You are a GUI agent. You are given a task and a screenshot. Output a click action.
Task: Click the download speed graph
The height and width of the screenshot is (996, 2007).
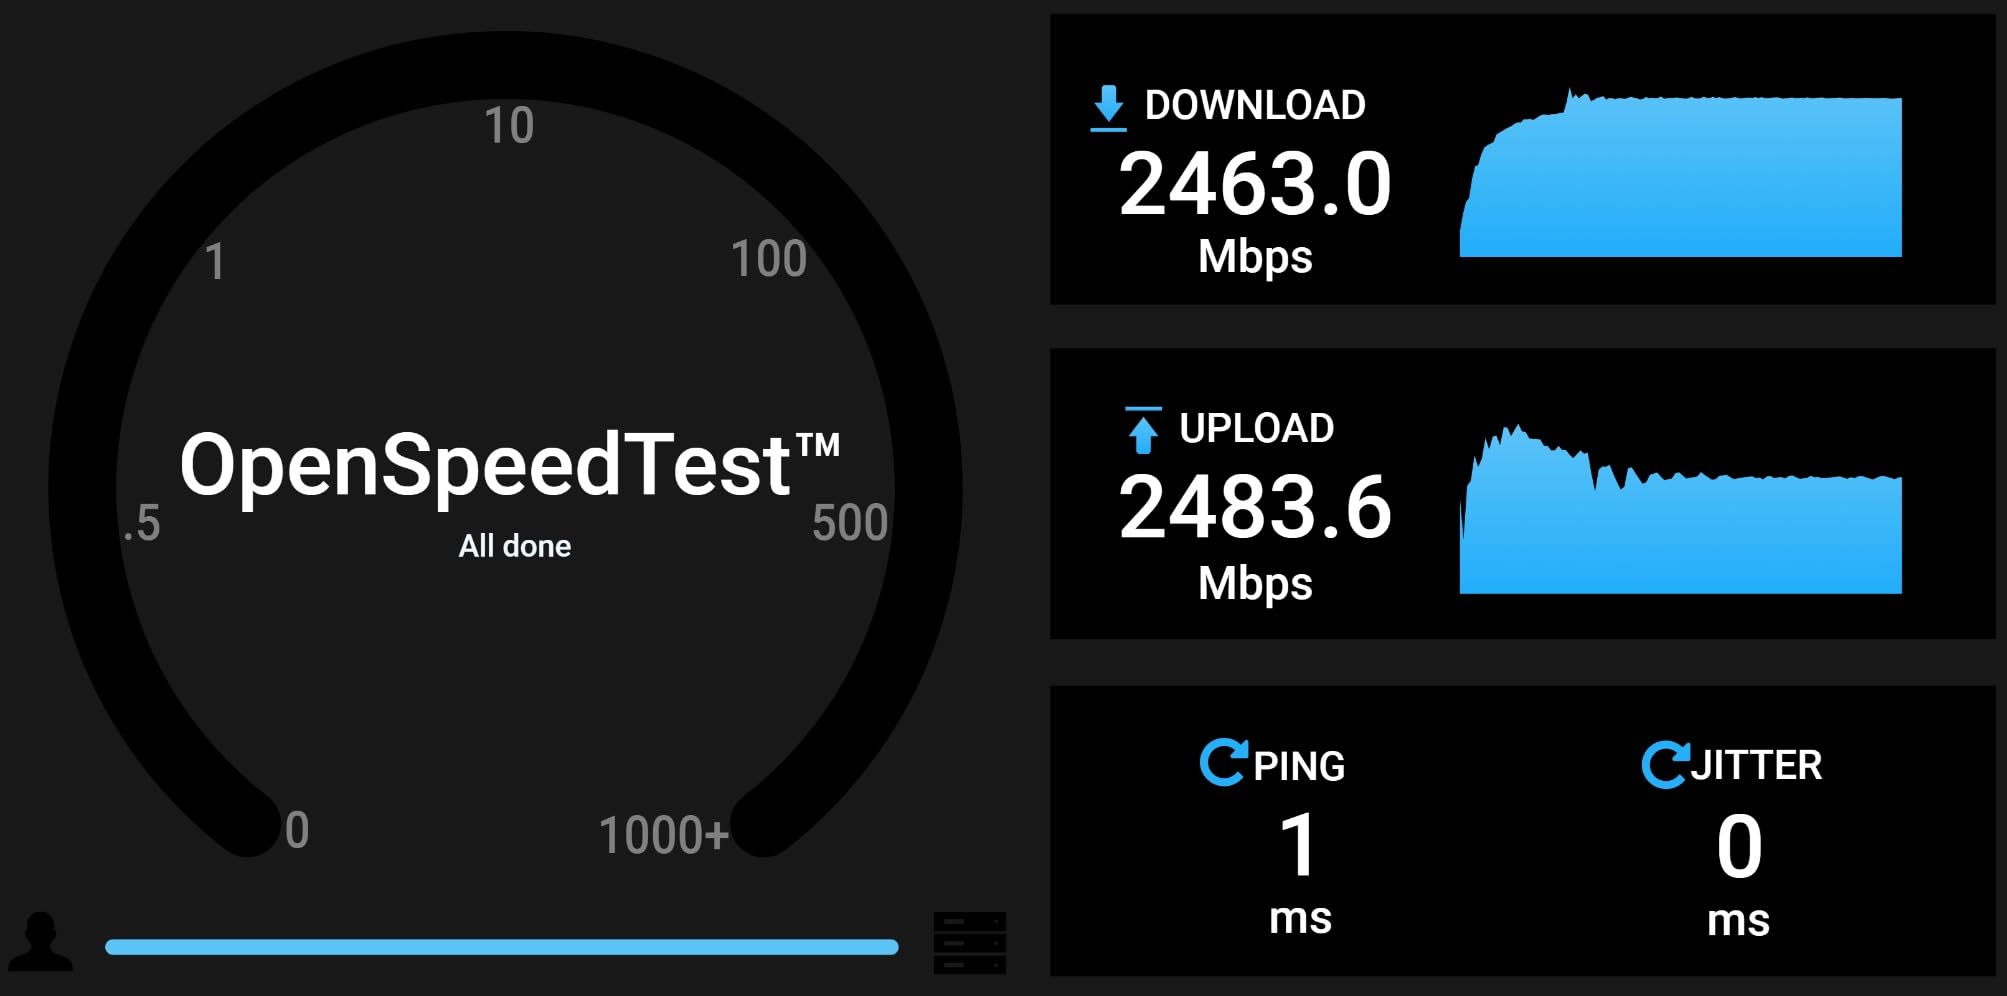(x=1681, y=173)
